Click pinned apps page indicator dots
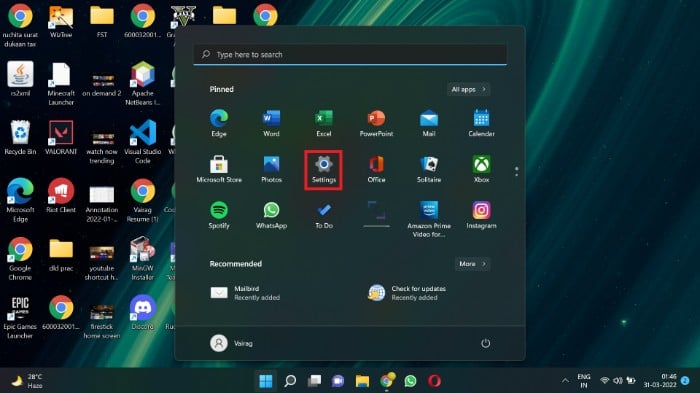The image size is (700, 393). point(517,171)
